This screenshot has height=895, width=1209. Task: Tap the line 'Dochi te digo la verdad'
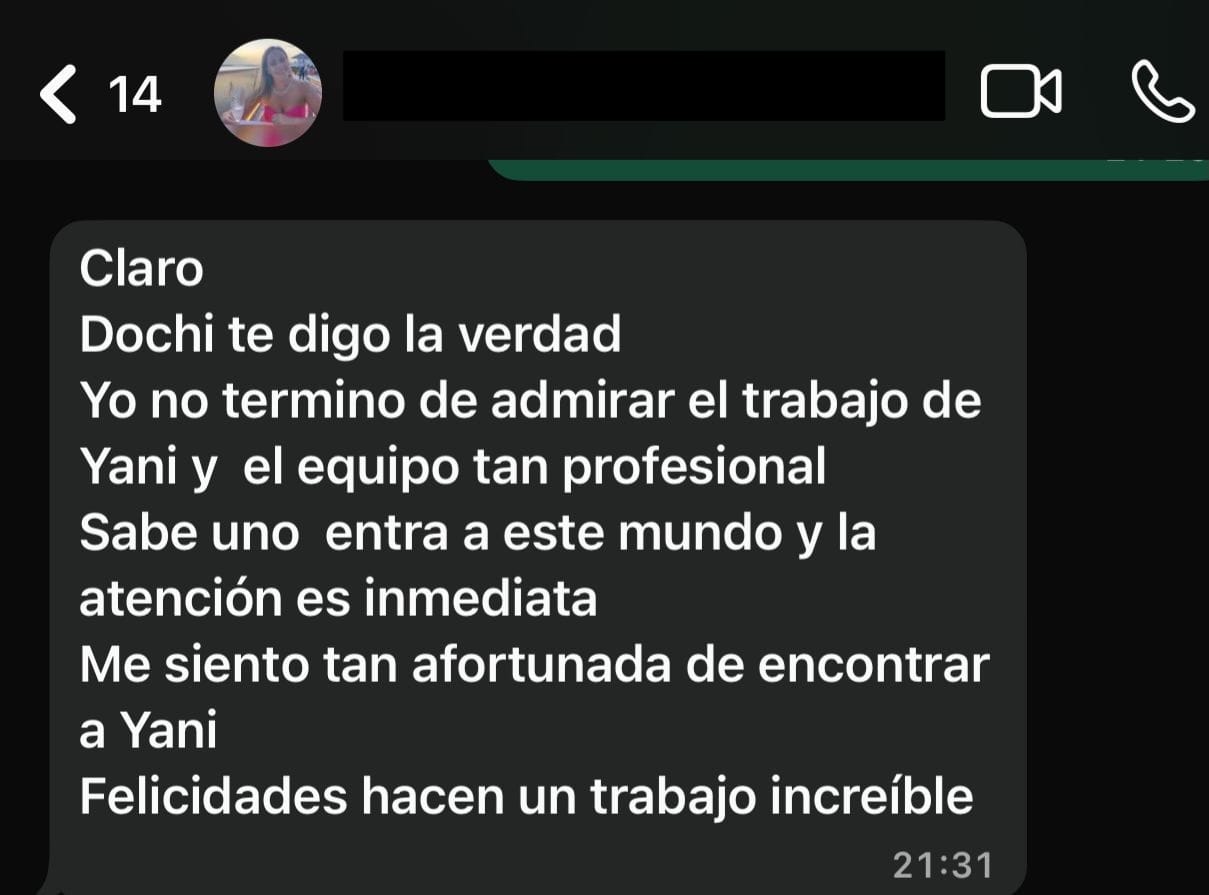tap(350, 335)
